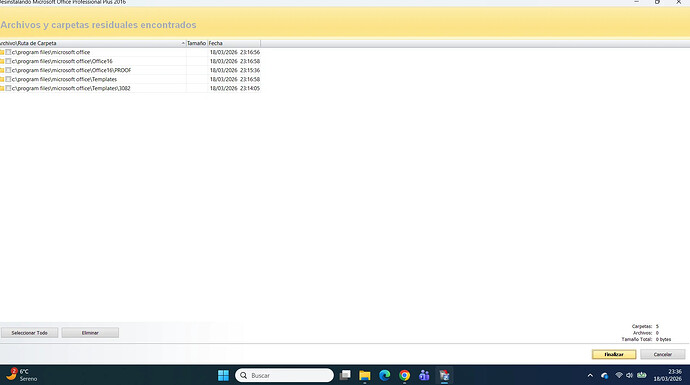
Task: Open the battery status tray icon
Action: [x=642, y=375]
